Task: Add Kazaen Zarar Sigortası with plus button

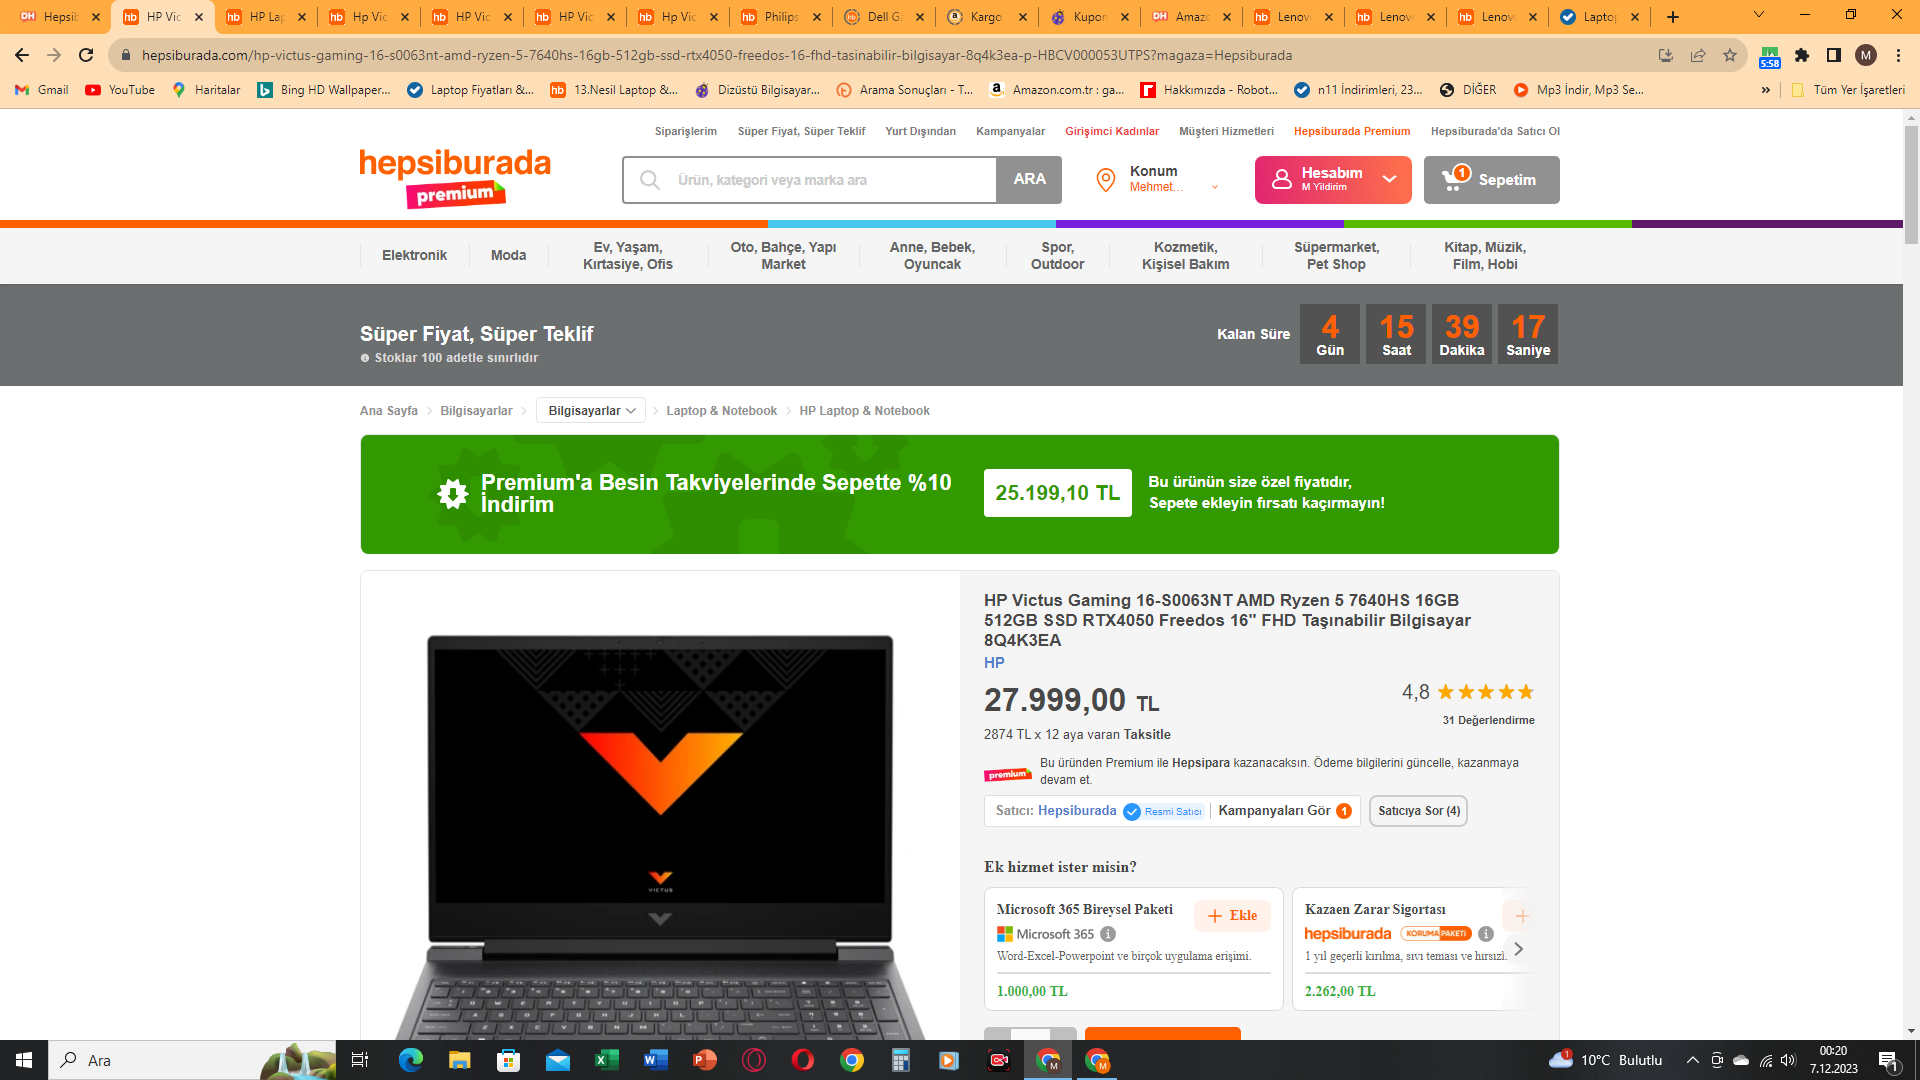Action: coord(1521,915)
